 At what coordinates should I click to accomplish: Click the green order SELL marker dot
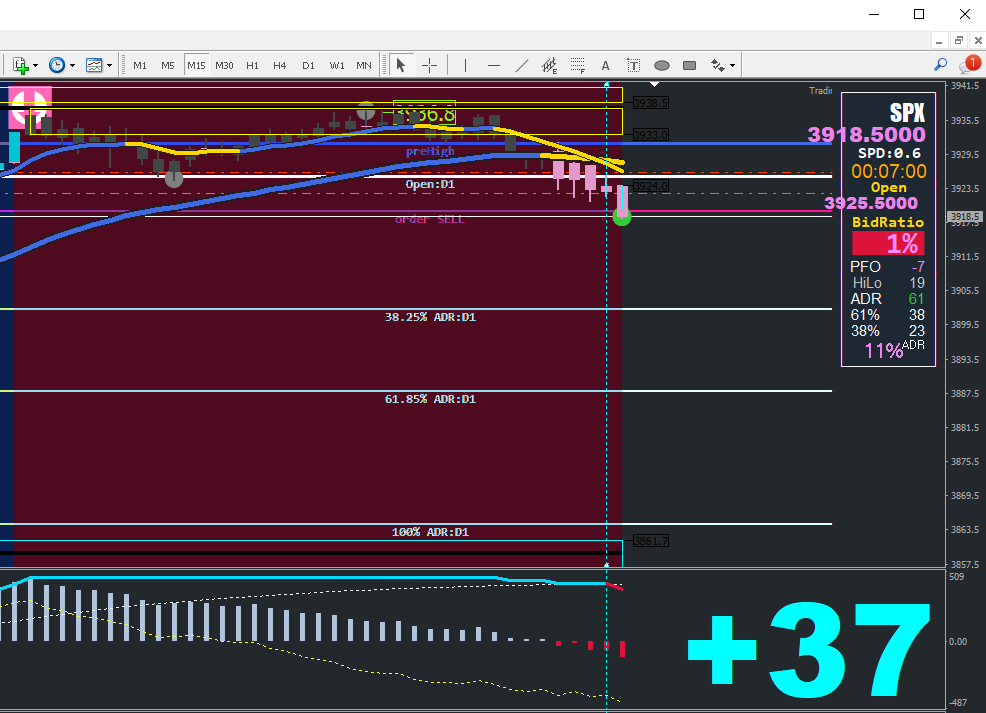622,217
